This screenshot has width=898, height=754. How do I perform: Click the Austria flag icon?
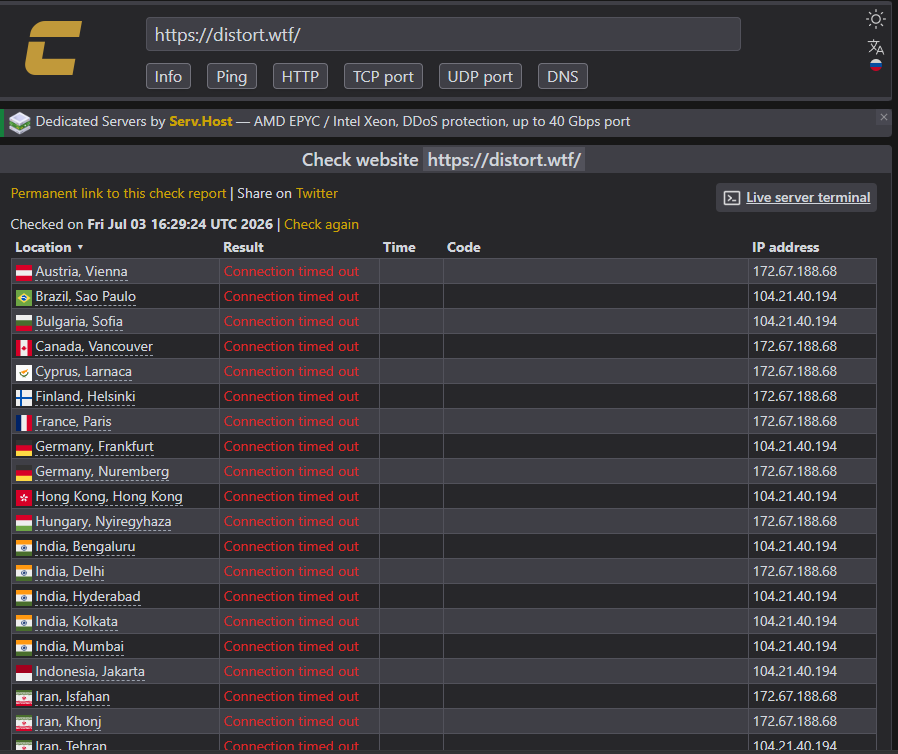[x=23, y=273]
